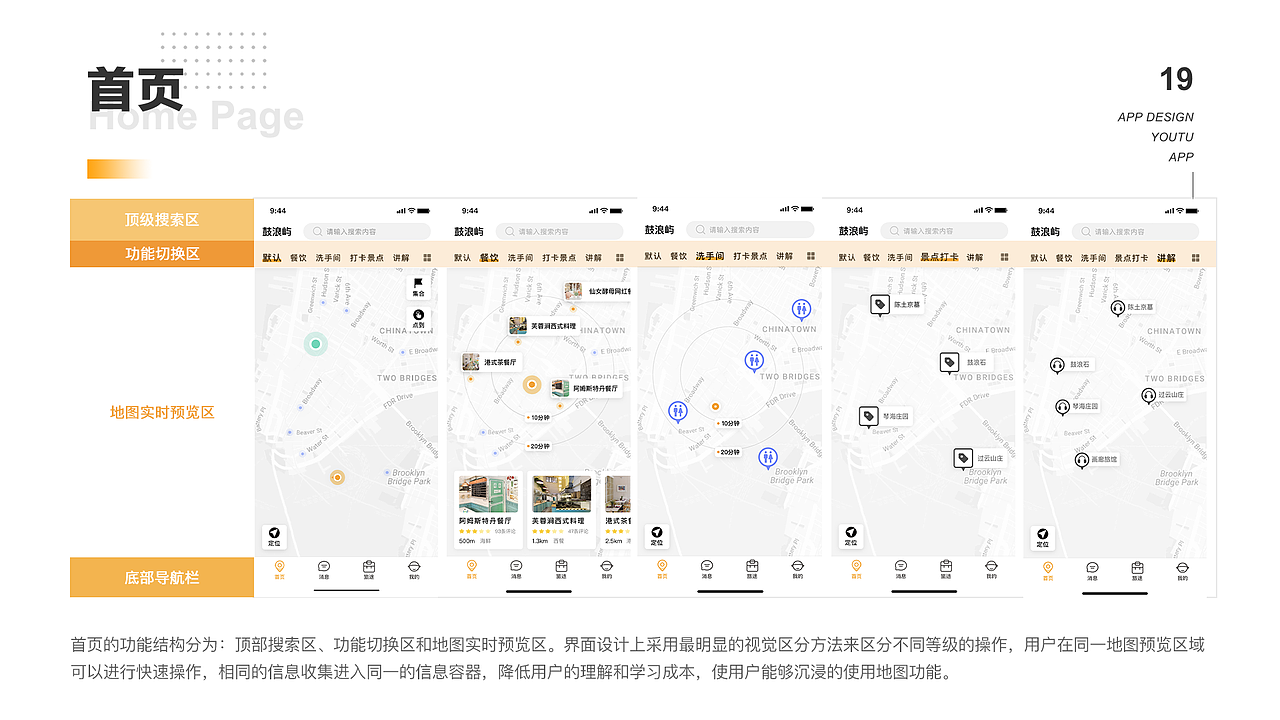This screenshot has height=720, width=1280.
Task: Tap tag pin for 过云山庄 check-in spot
Action: pos(963,459)
